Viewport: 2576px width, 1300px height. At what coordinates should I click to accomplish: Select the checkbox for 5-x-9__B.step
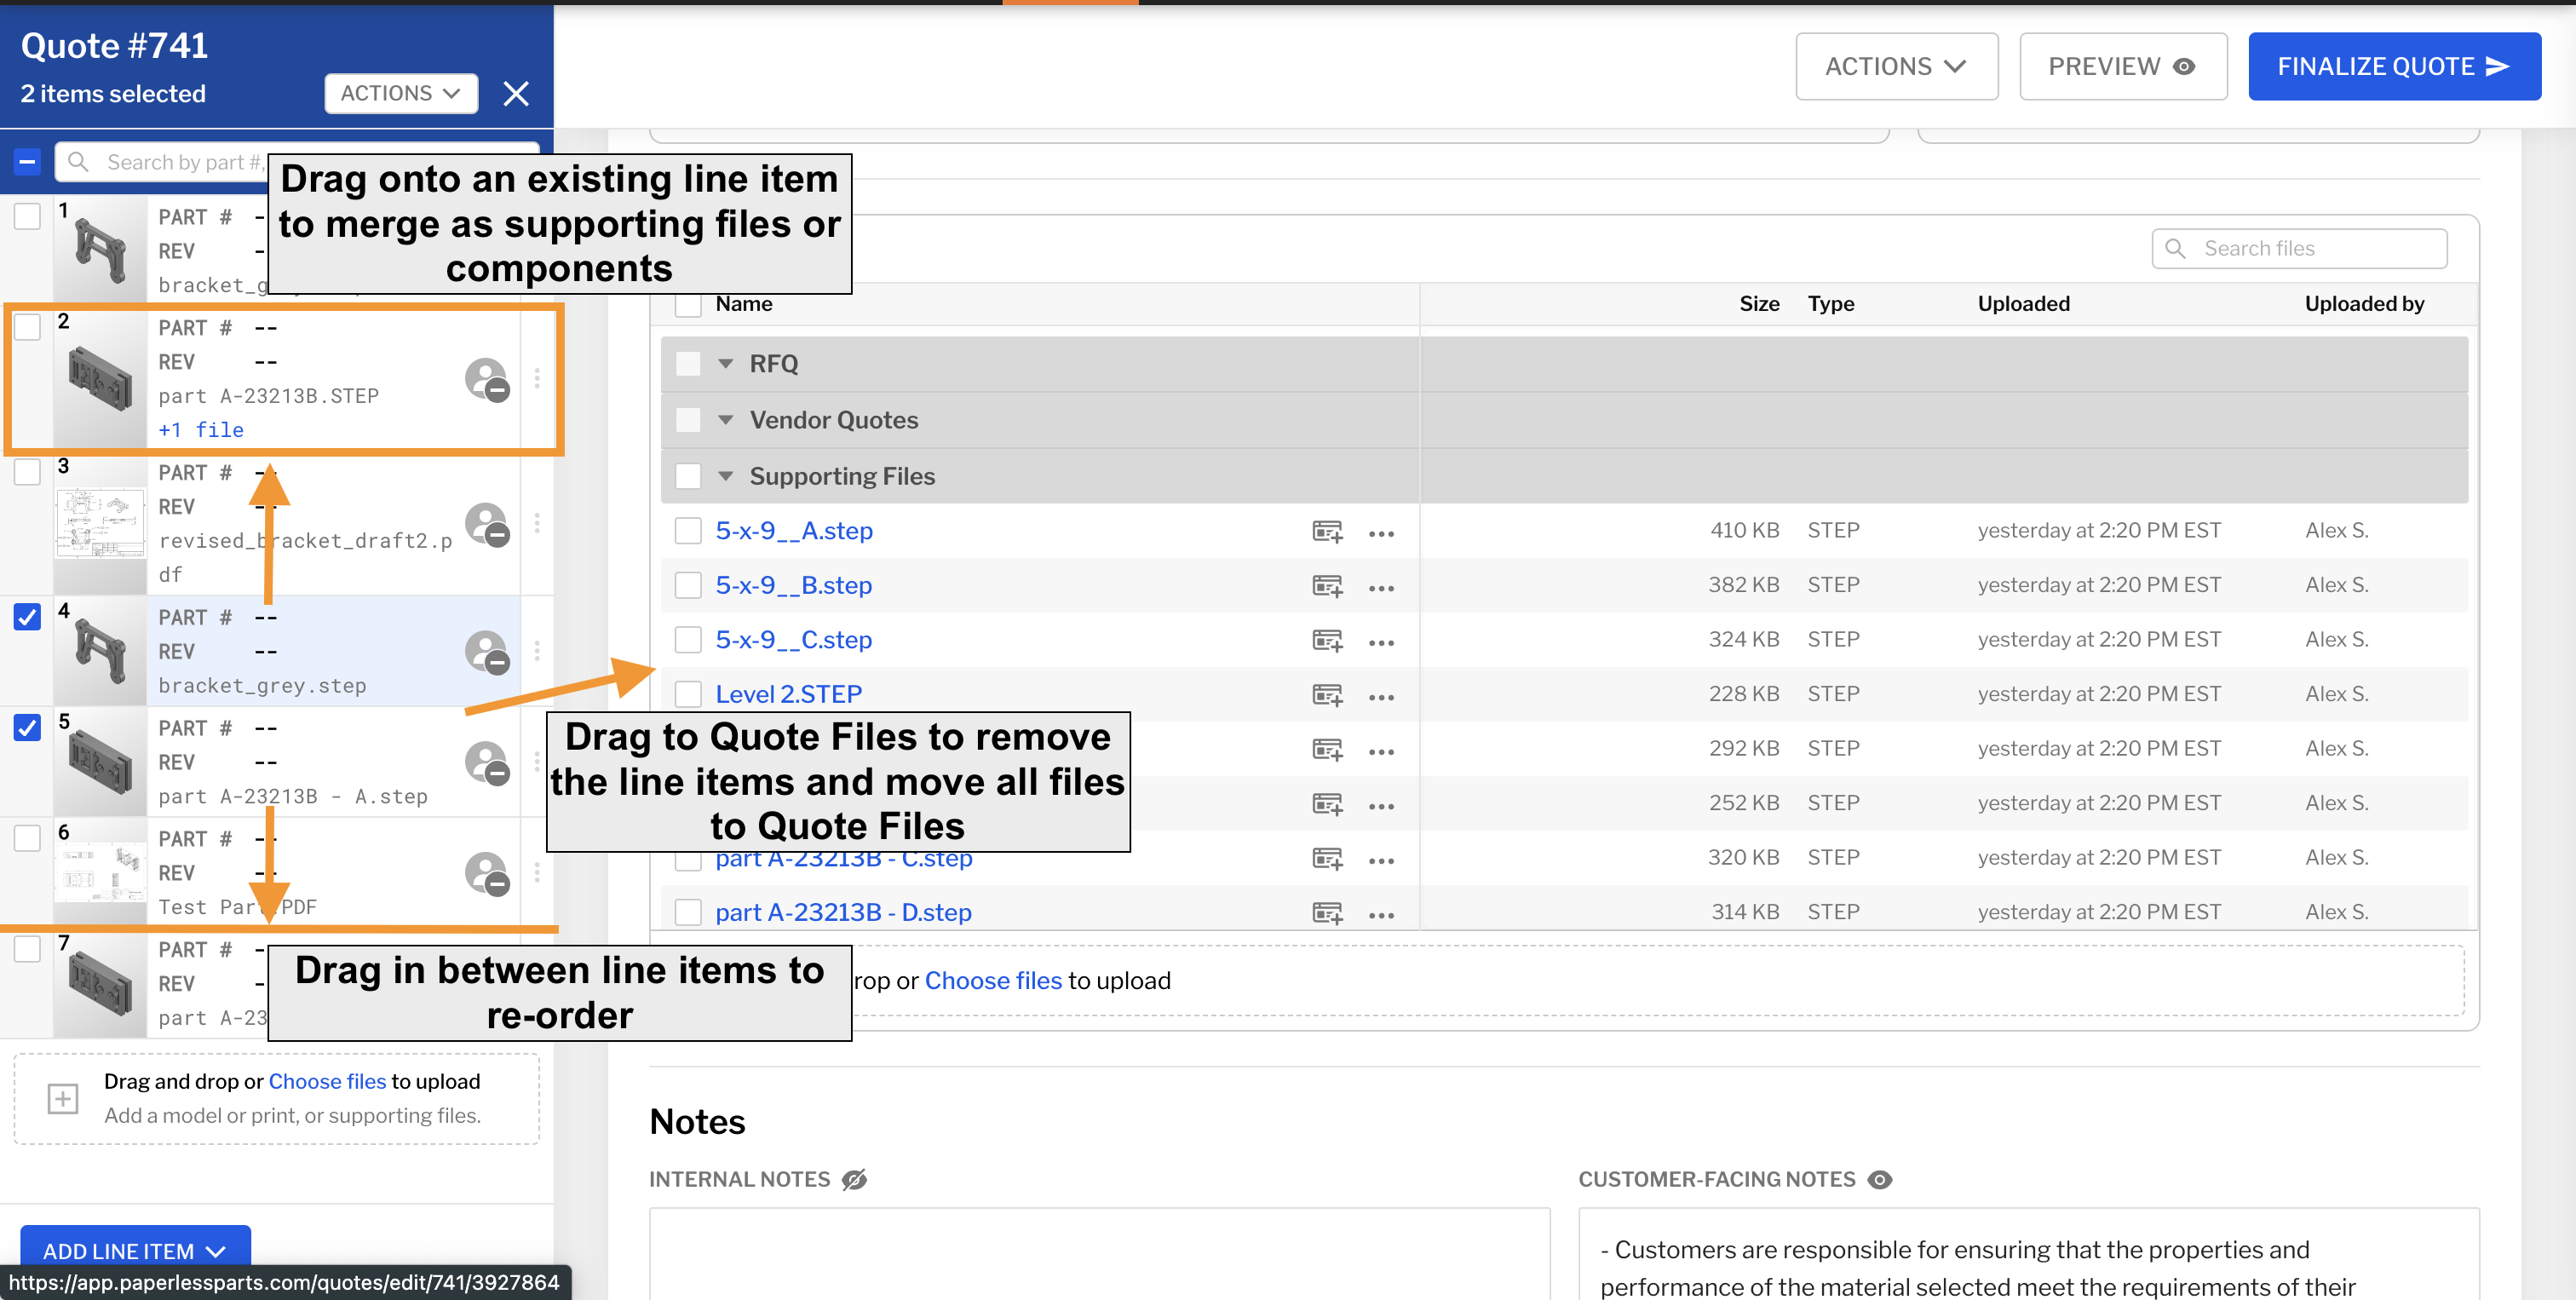[x=688, y=585]
